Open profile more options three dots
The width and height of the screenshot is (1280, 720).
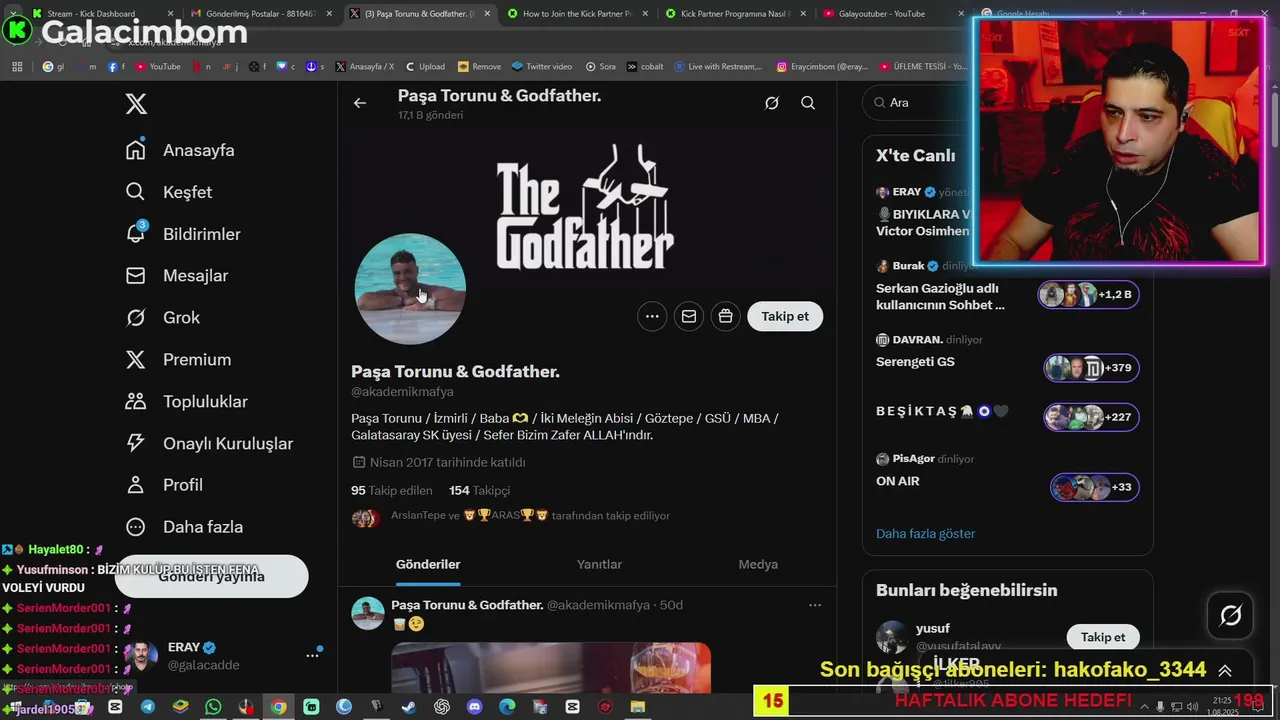point(652,316)
